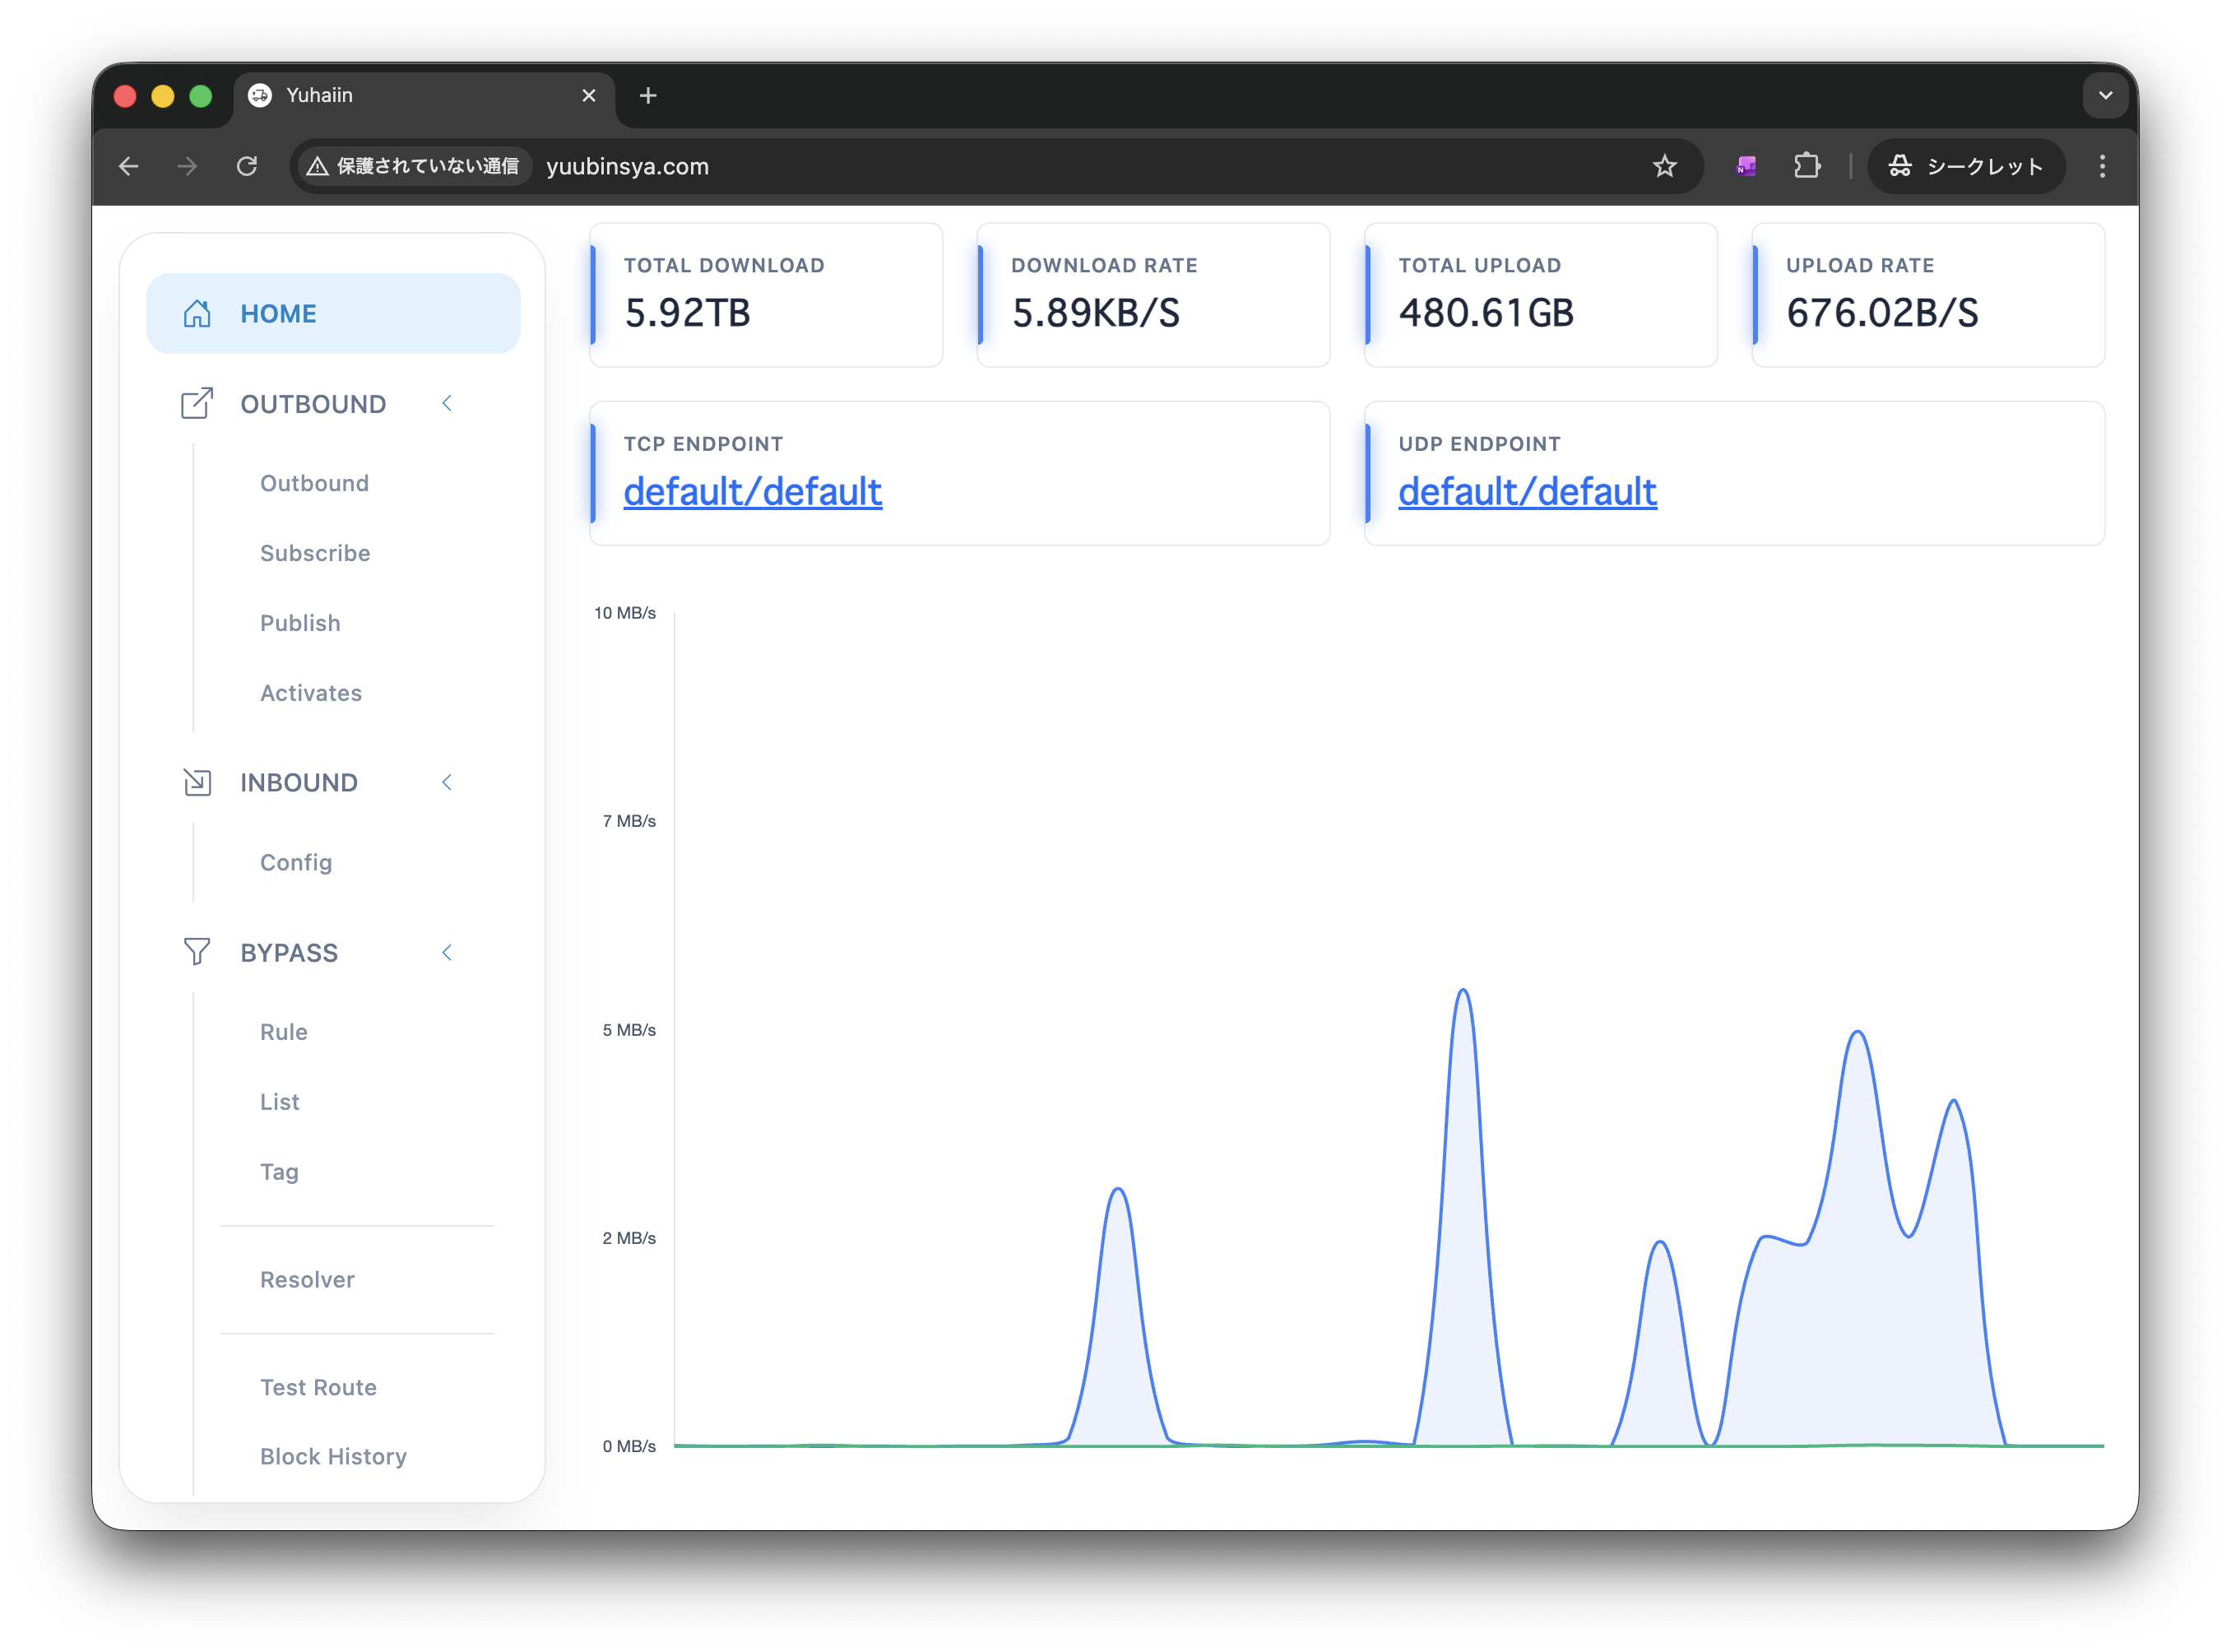Click the Total Download value 5.92TB
2231x1652 pixels.
pyautogui.click(x=687, y=313)
